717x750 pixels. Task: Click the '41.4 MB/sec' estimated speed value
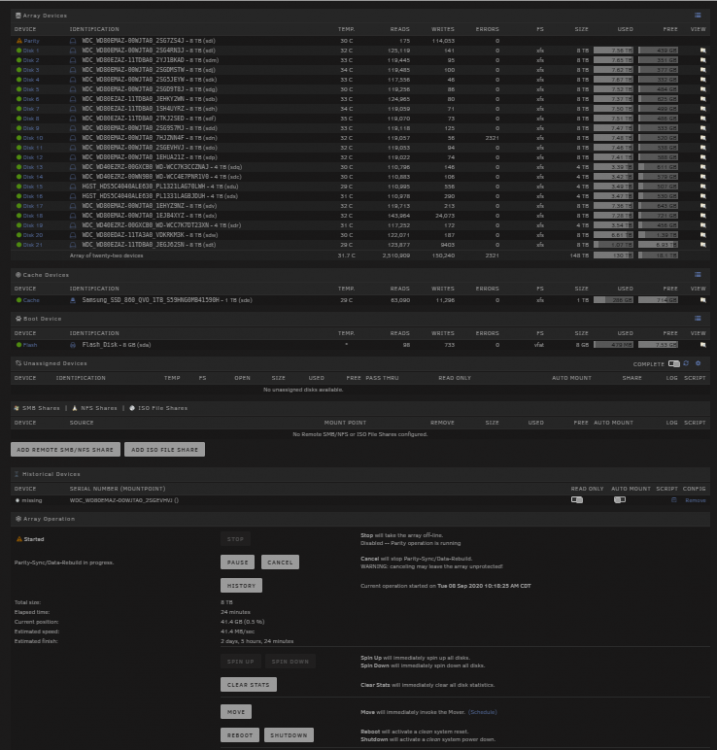[237, 631]
